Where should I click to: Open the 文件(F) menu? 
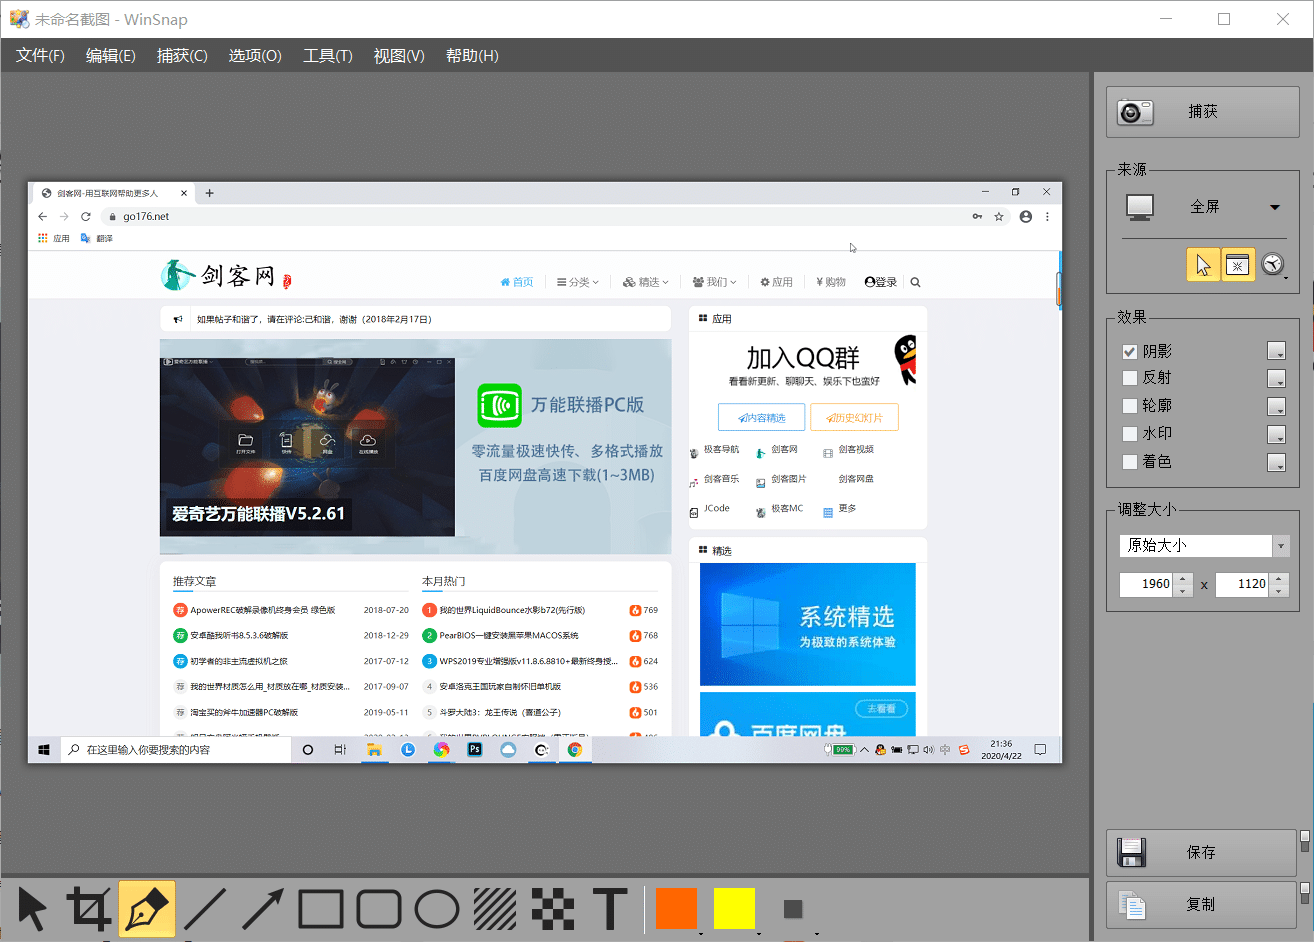tap(40, 56)
